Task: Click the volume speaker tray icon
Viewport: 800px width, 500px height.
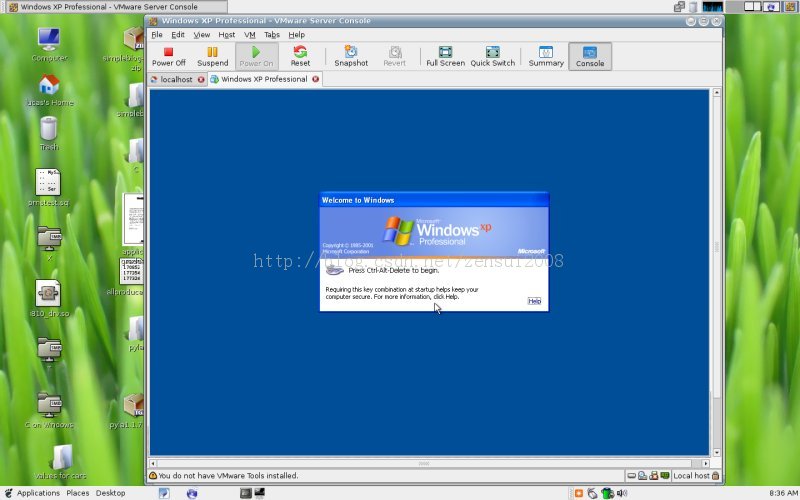Action: [x=622, y=493]
